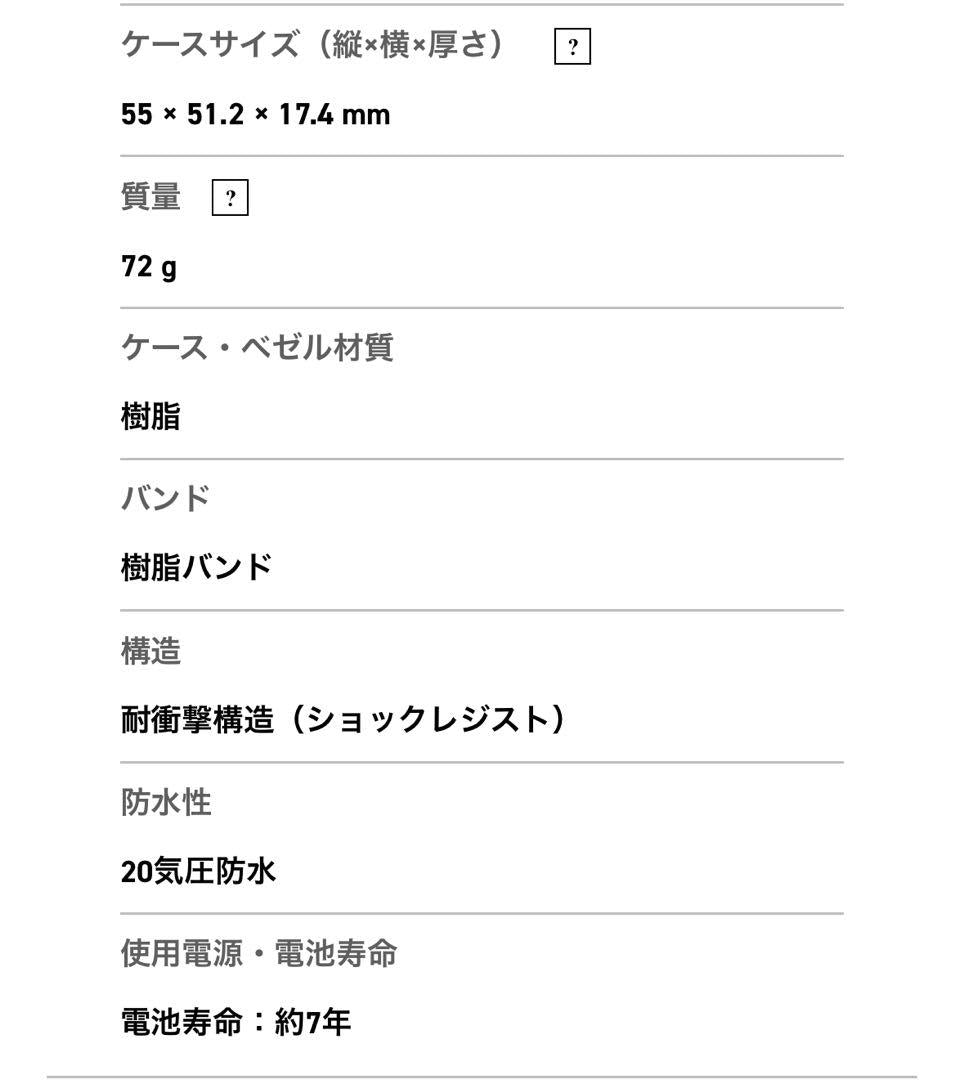
Task: Click the 使用電源・電池寿命 heading
Action: point(259,953)
